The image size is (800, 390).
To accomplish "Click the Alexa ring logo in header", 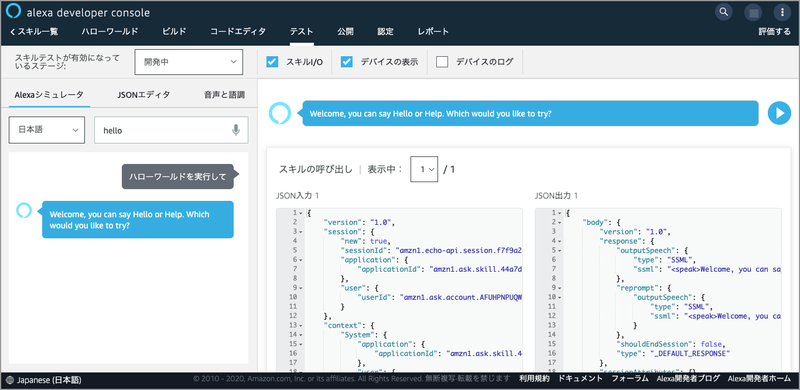I will pyautogui.click(x=13, y=11).
